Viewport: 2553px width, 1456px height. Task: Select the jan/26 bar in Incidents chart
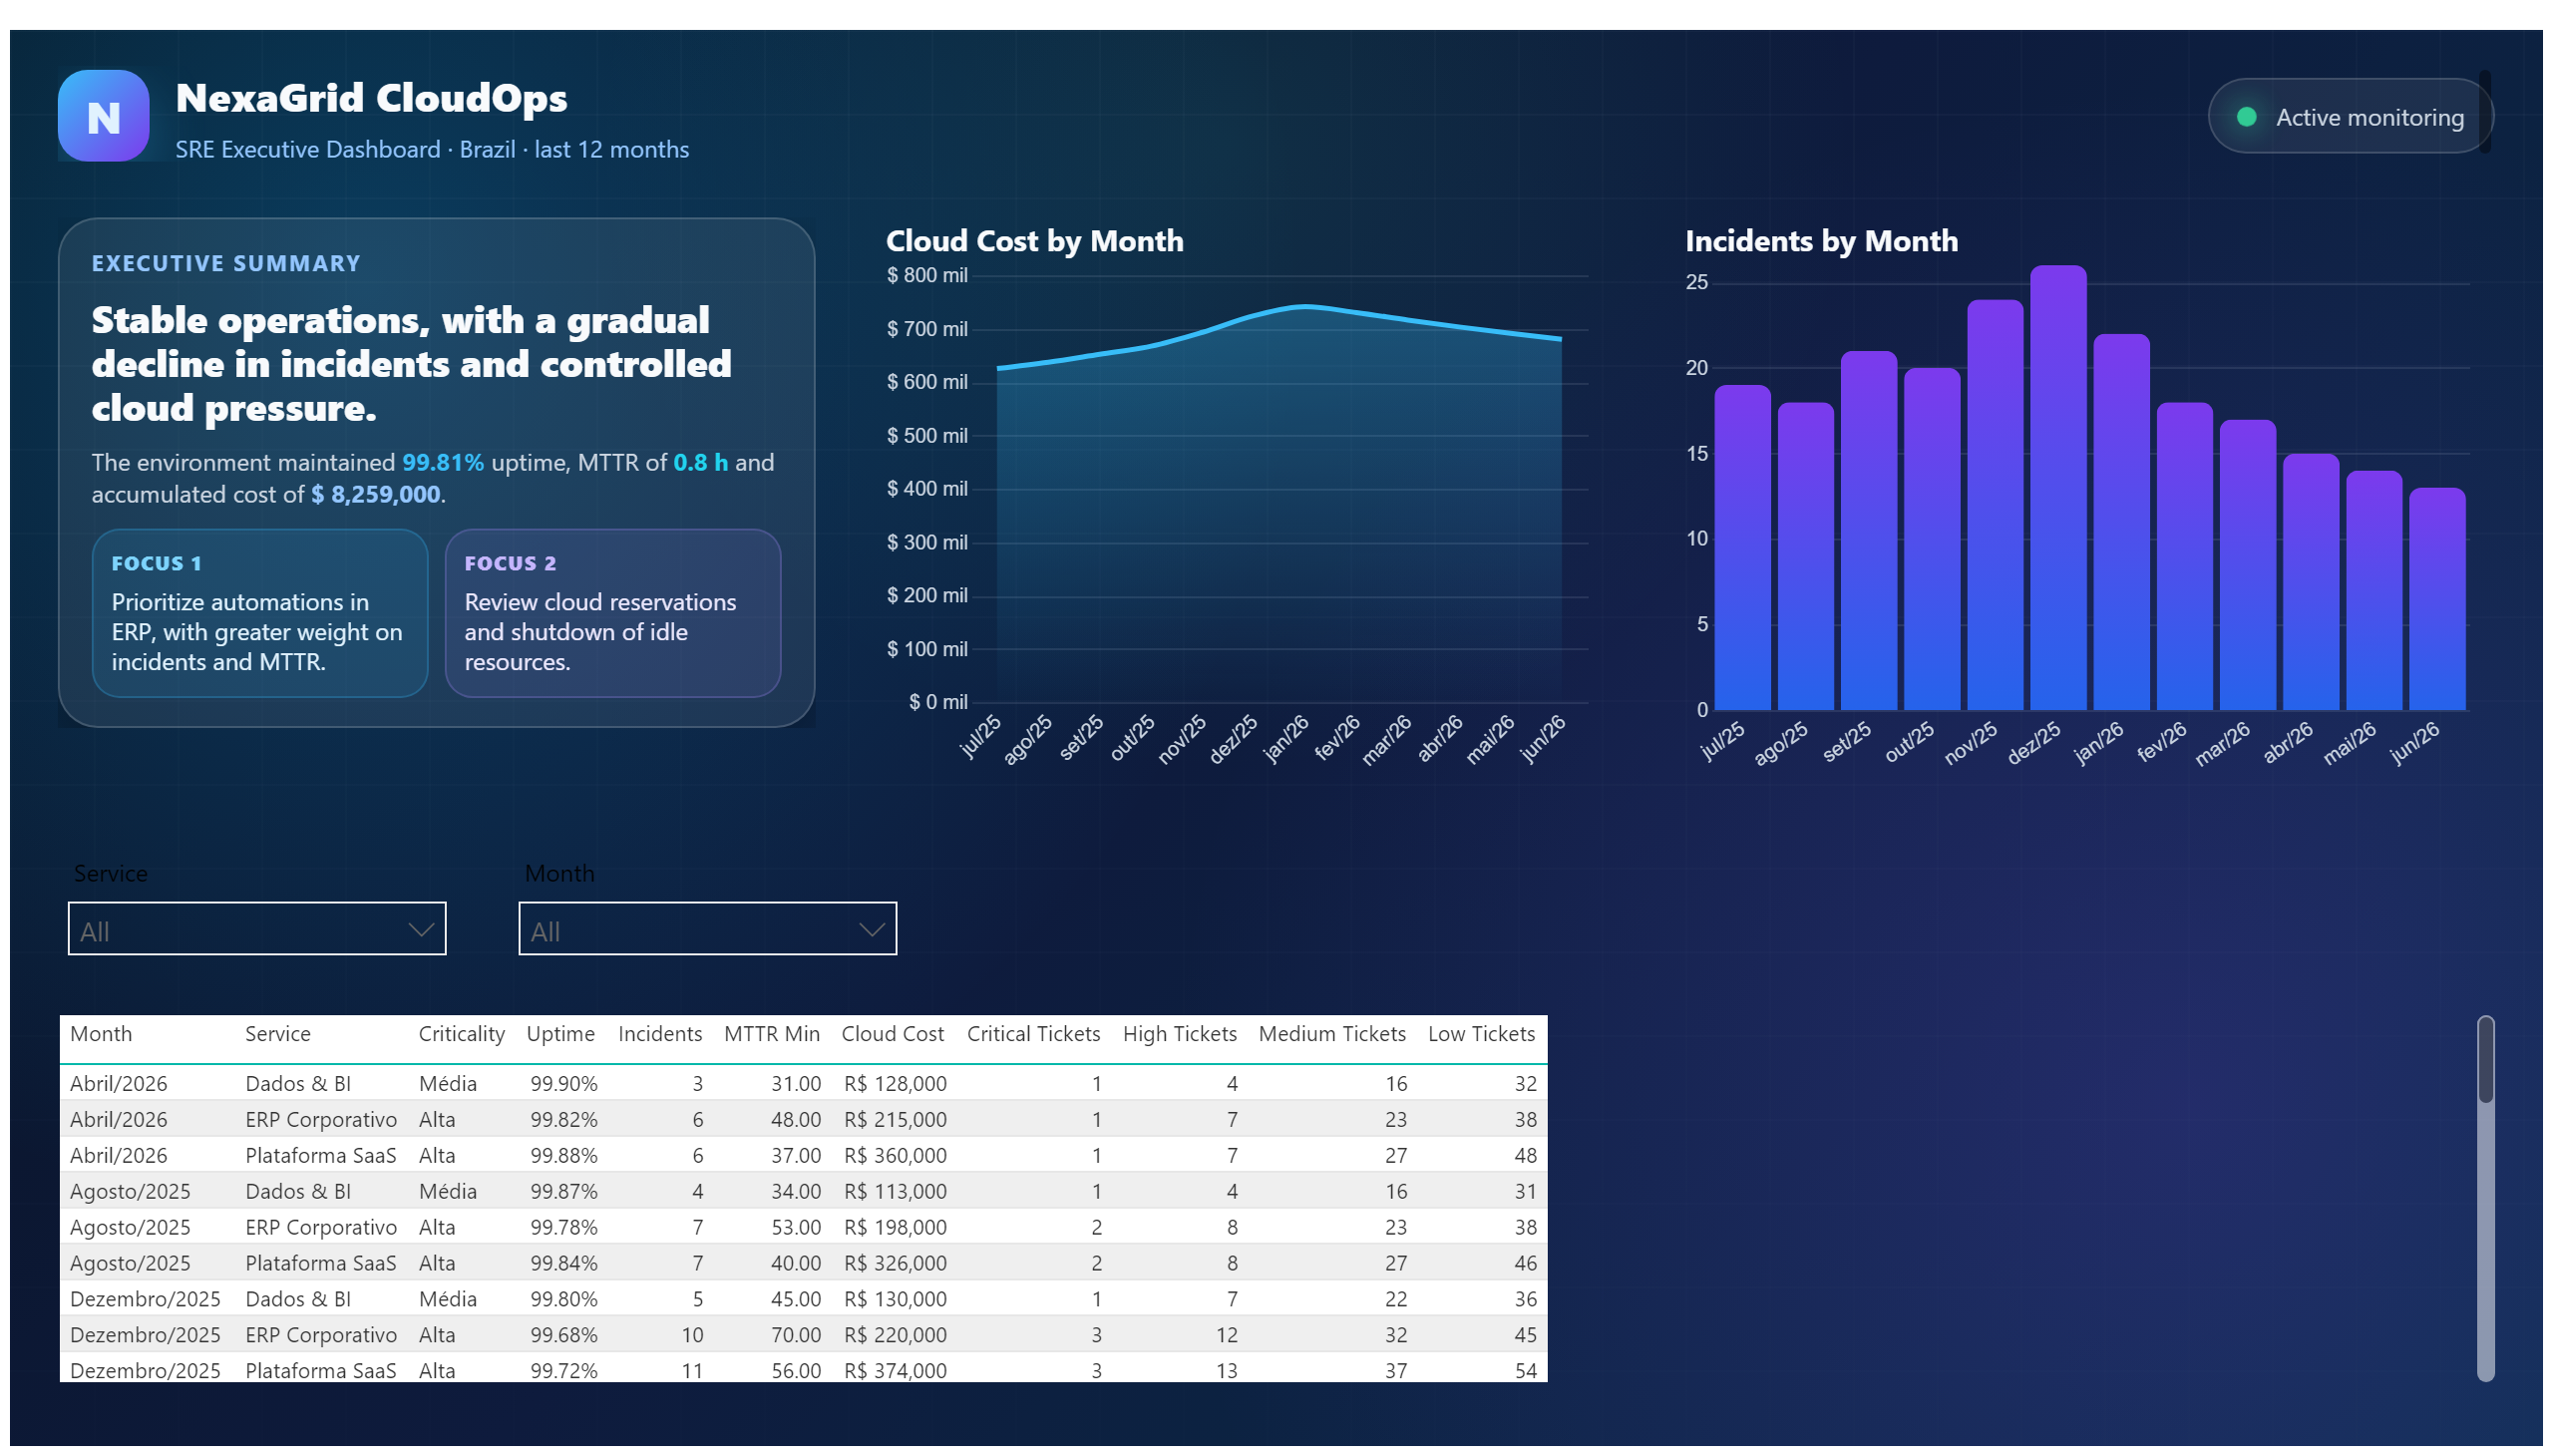2120,522
